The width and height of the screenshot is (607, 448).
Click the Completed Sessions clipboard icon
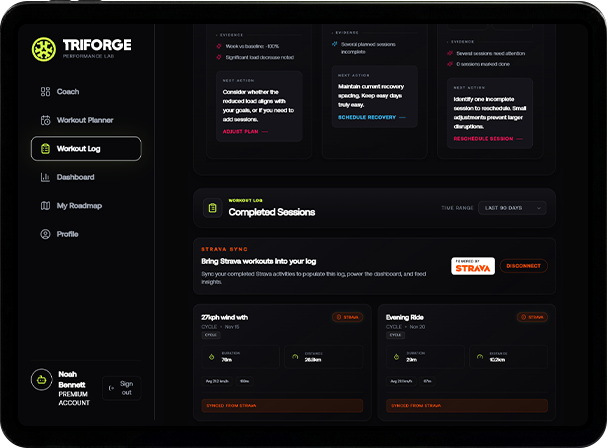[212, 208]
